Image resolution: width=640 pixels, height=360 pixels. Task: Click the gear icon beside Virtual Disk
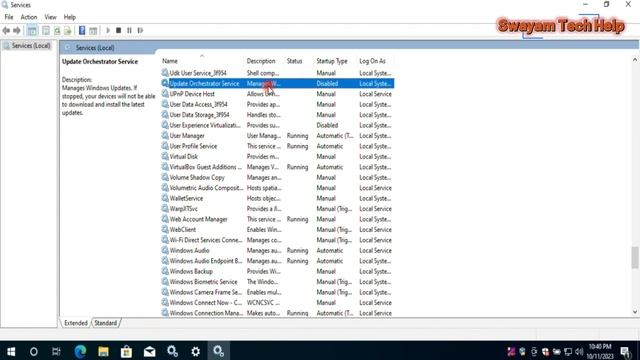(x=165, y=156)
